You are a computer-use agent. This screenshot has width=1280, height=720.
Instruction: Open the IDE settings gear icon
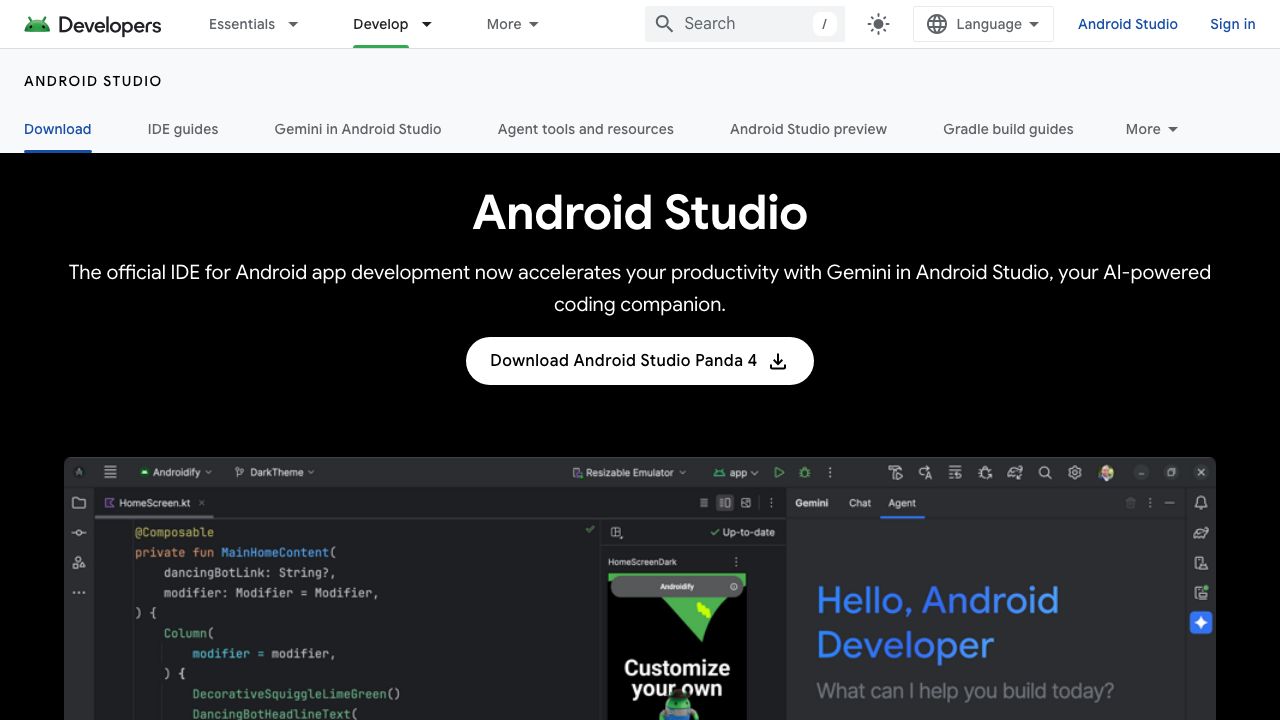point(1075,472)
